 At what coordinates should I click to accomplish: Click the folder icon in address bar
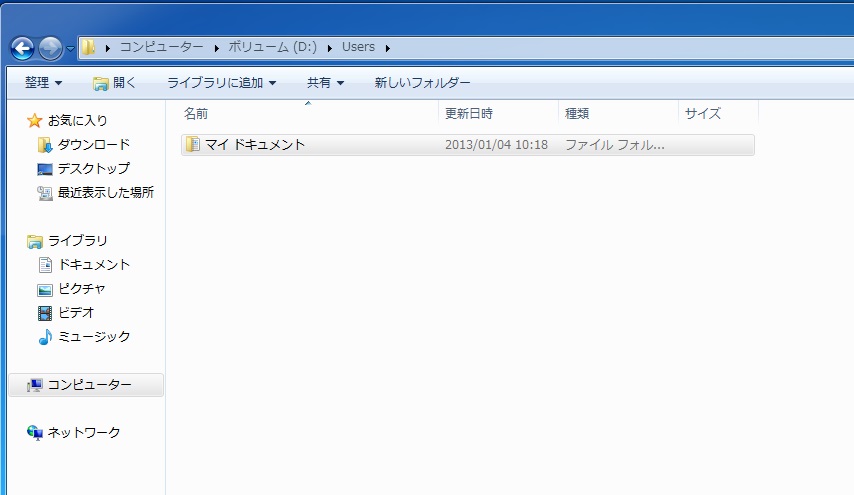tap(88, 47)
